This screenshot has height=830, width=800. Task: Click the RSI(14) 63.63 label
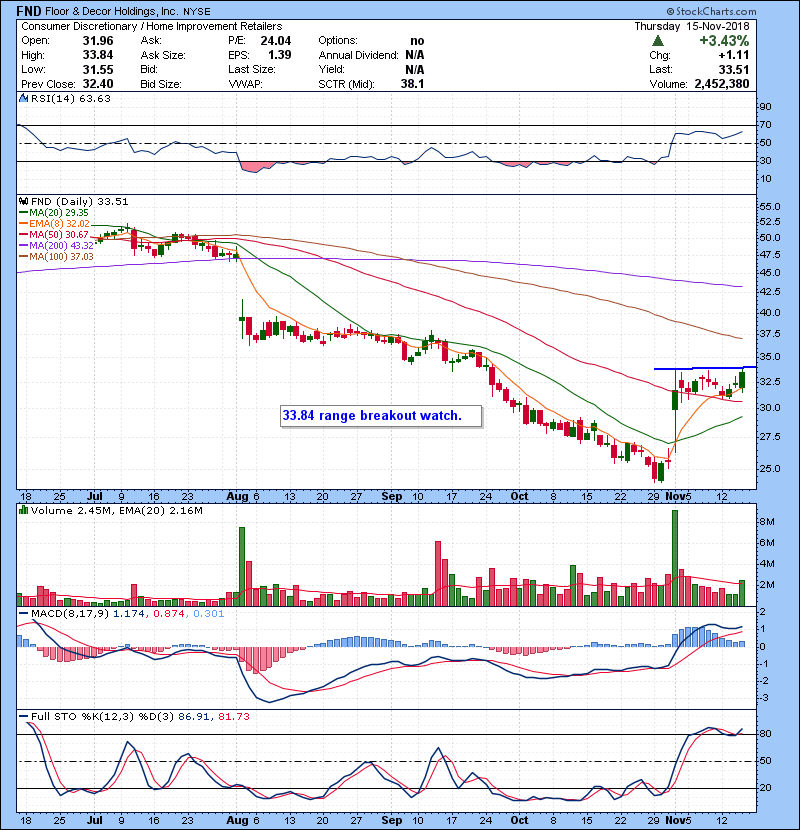[71, 98]
